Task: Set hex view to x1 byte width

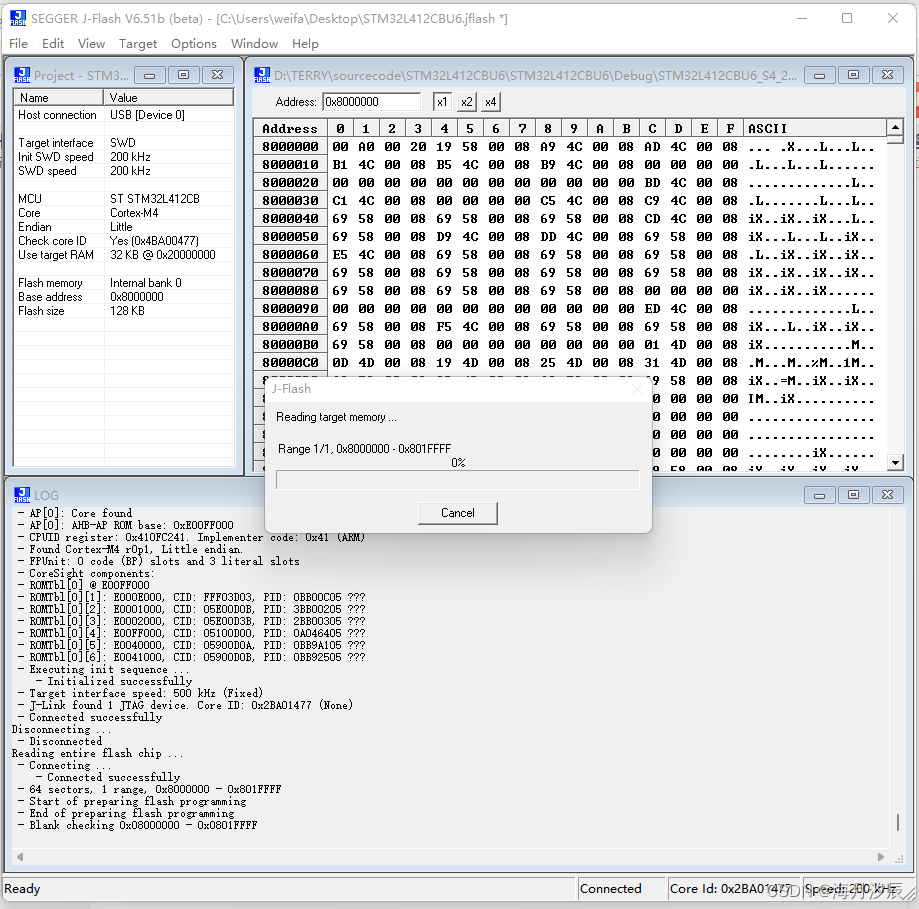Action: (442, 102)
